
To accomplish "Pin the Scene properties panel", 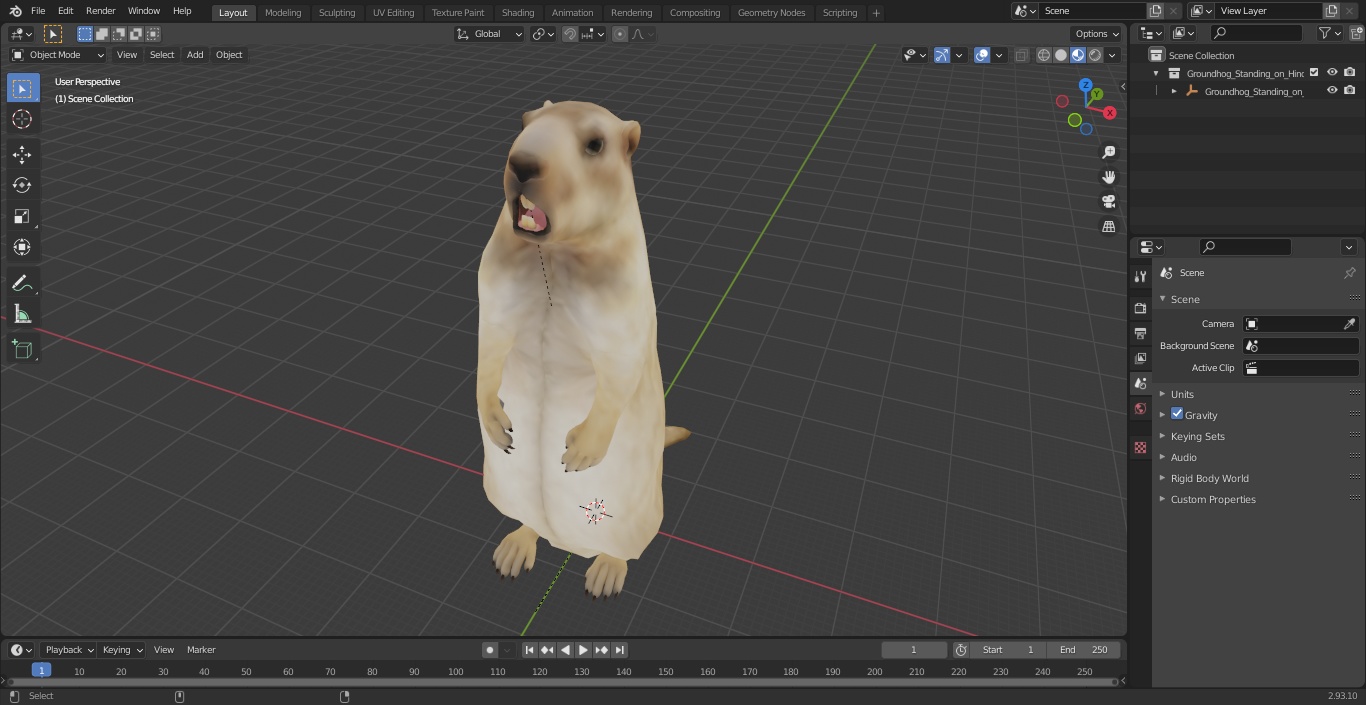I will [1349, 273].
